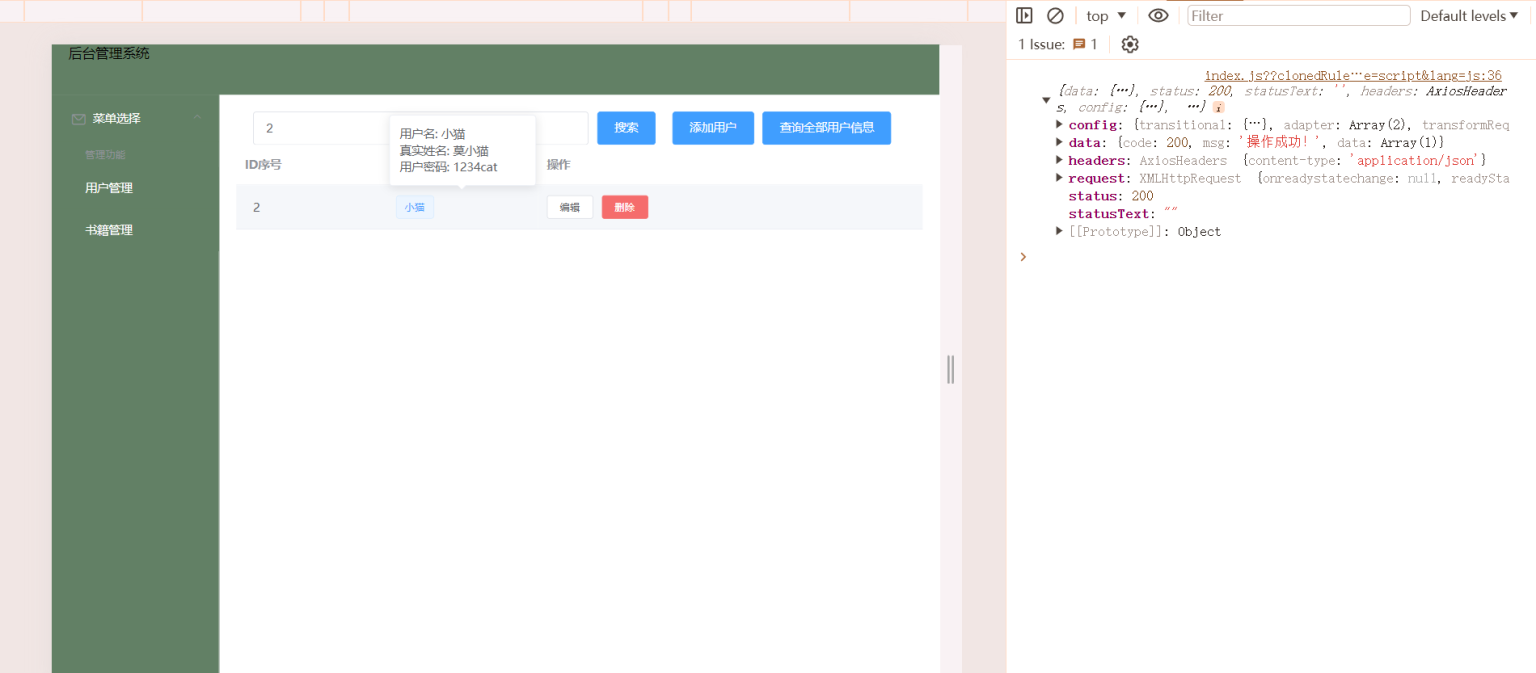Select 用户管理 in the sidebar menu
The height and width of the screenshot is (673, 1536).
click(x=109, y=188)
